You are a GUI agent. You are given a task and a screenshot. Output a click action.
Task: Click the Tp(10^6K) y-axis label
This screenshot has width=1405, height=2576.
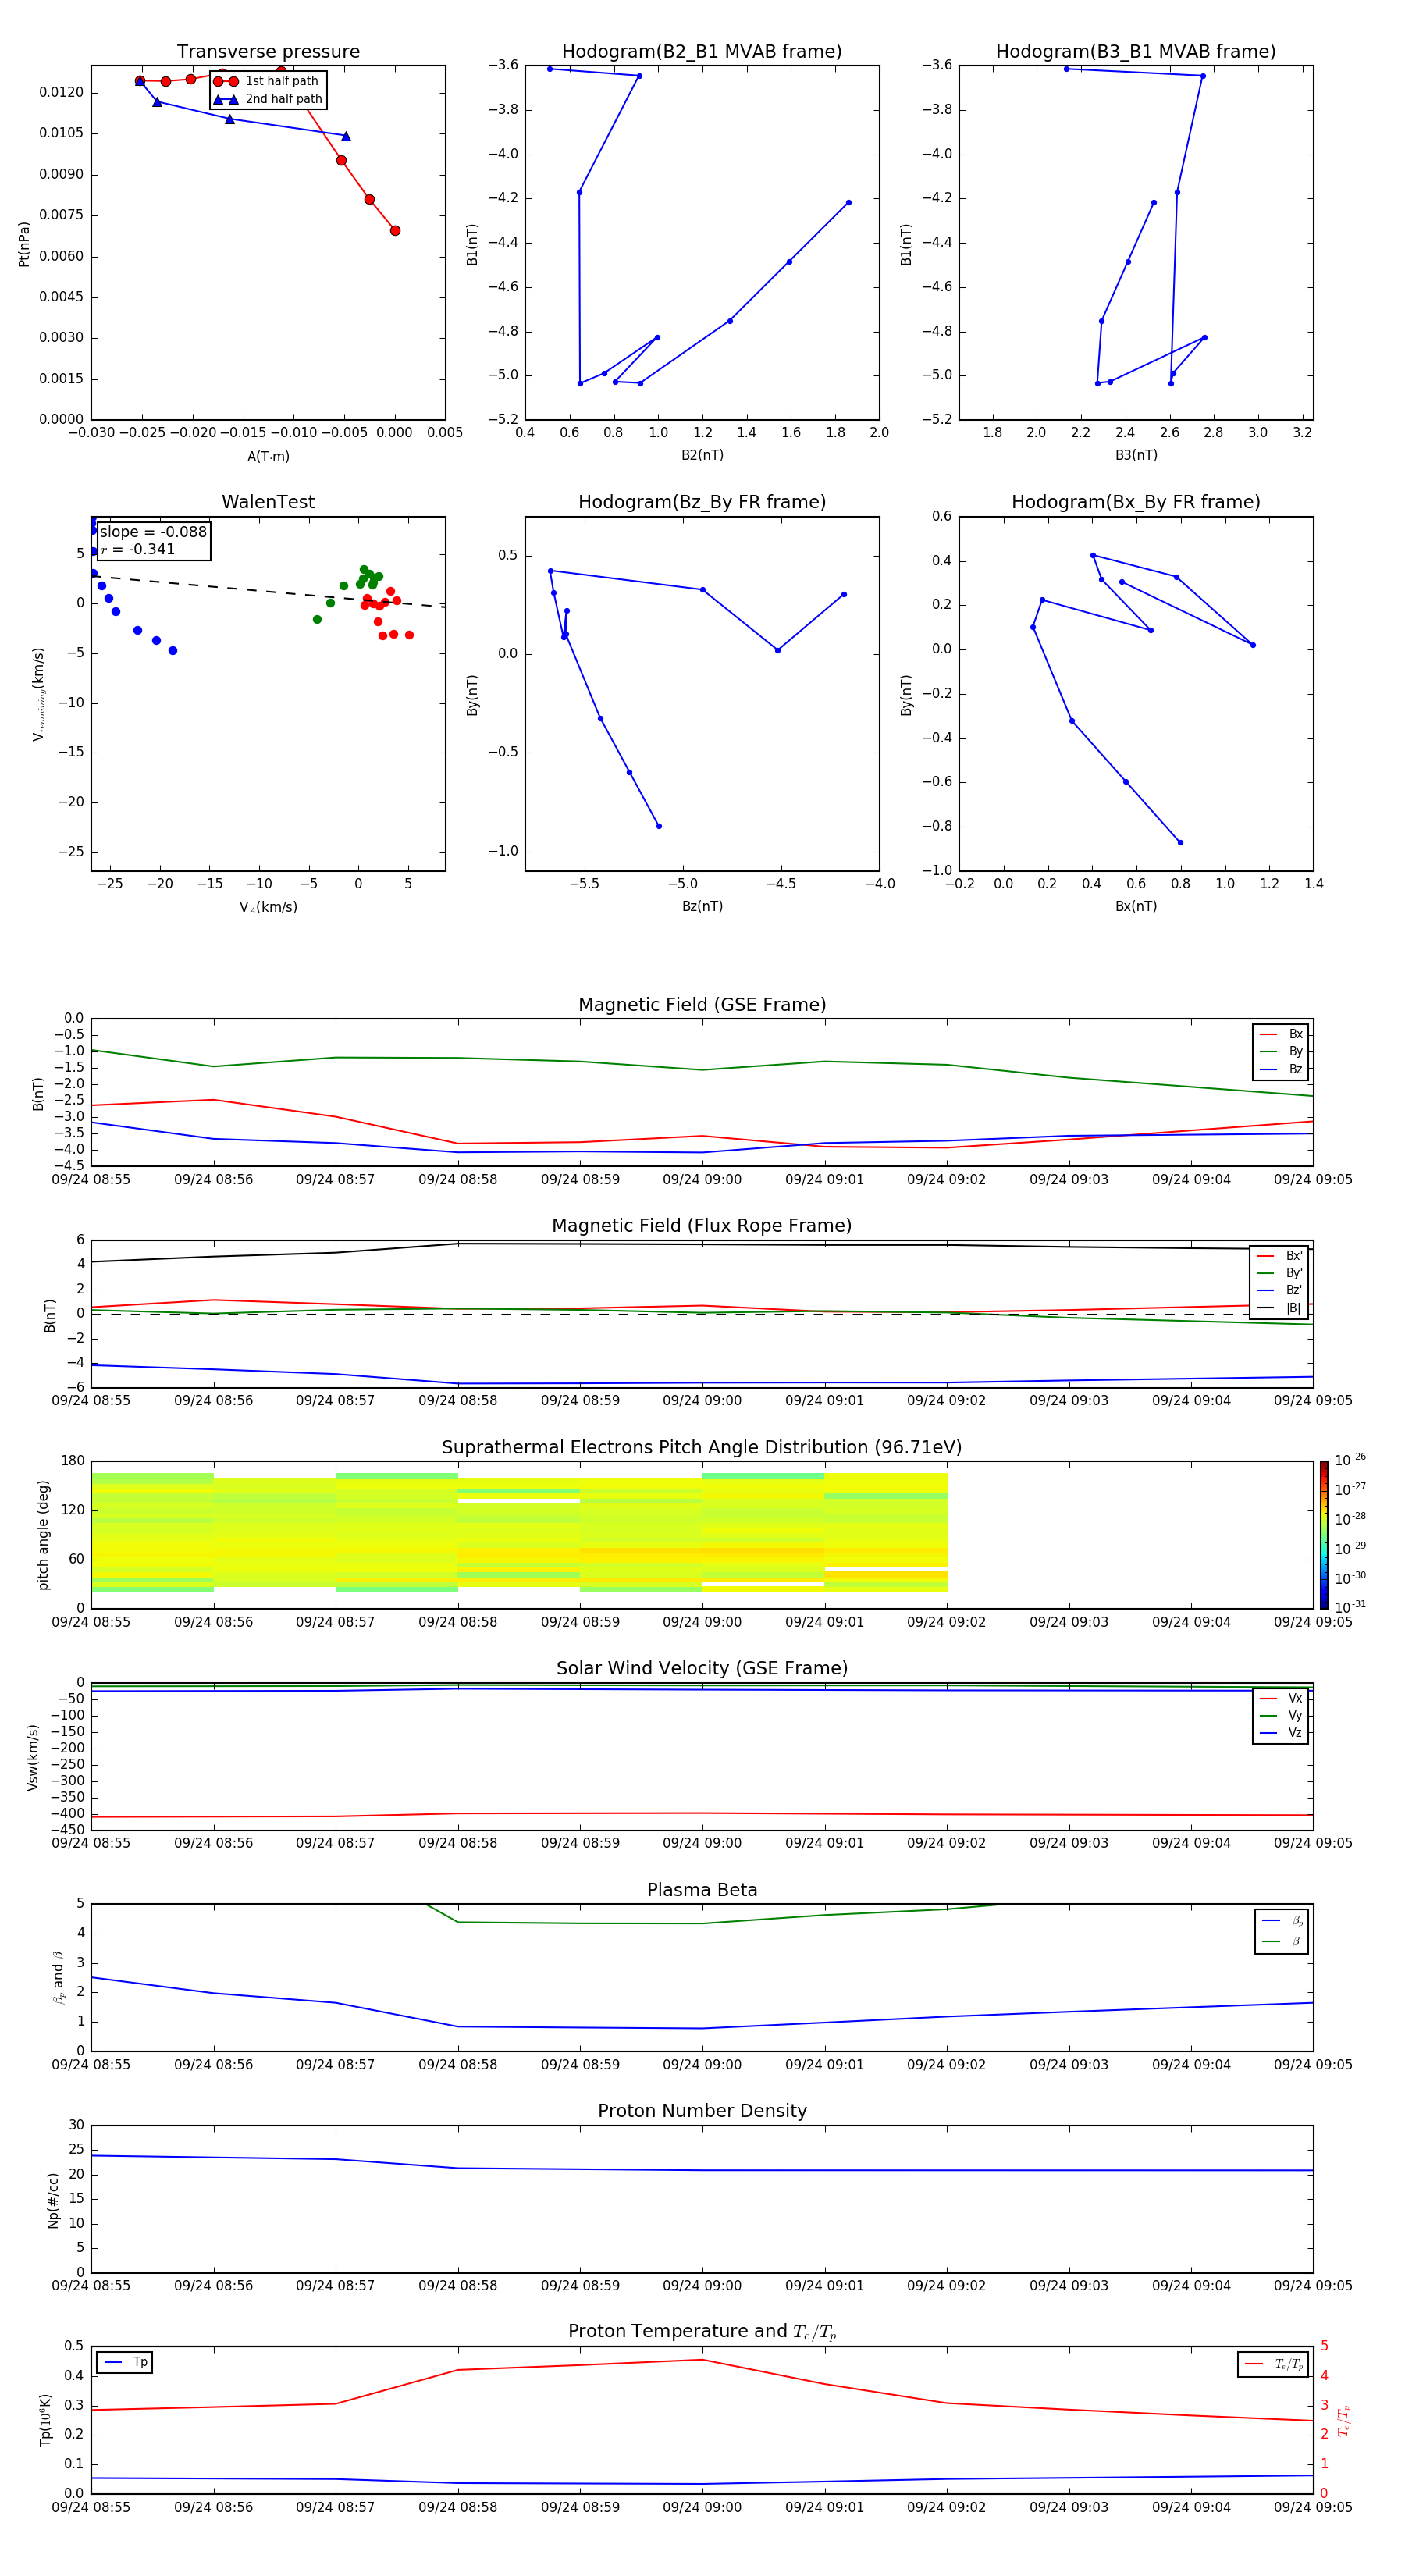(45, 2420)
